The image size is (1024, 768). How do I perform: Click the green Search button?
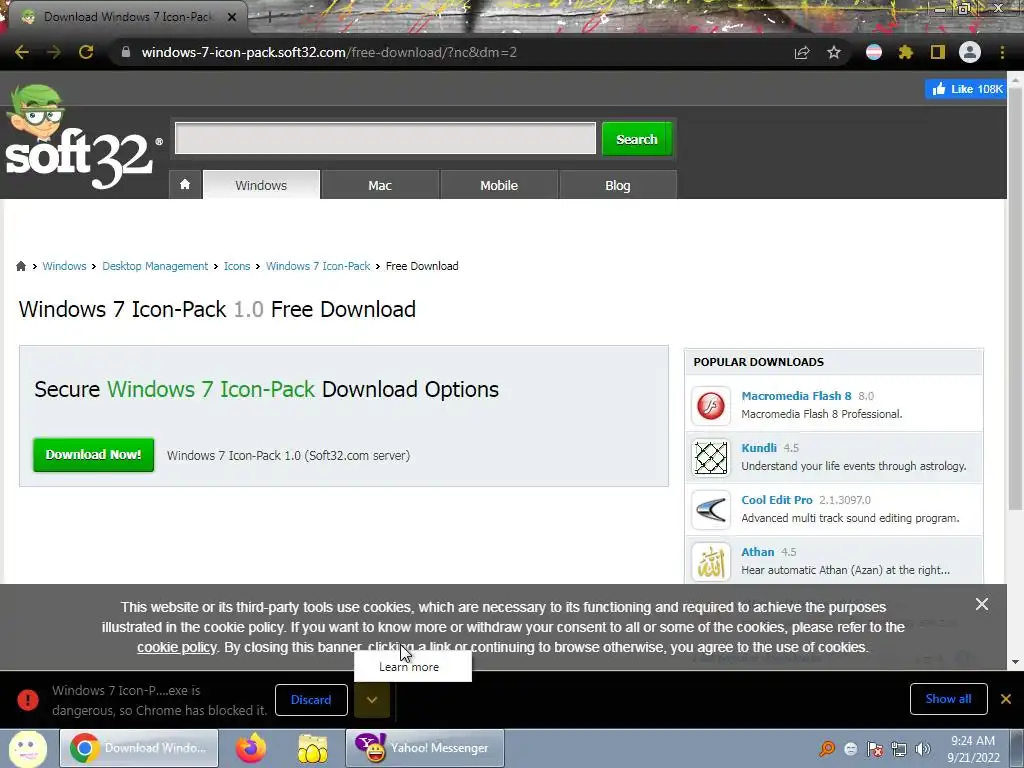[x=637, y=139]
